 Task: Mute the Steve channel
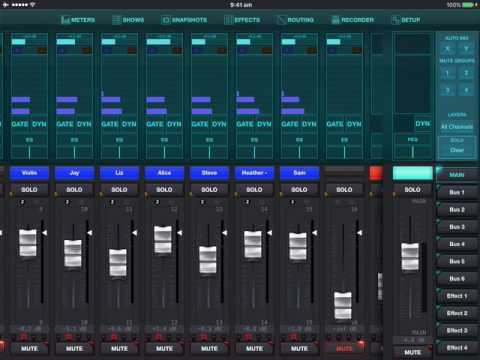pyautogui.click(x=209, y=348)
